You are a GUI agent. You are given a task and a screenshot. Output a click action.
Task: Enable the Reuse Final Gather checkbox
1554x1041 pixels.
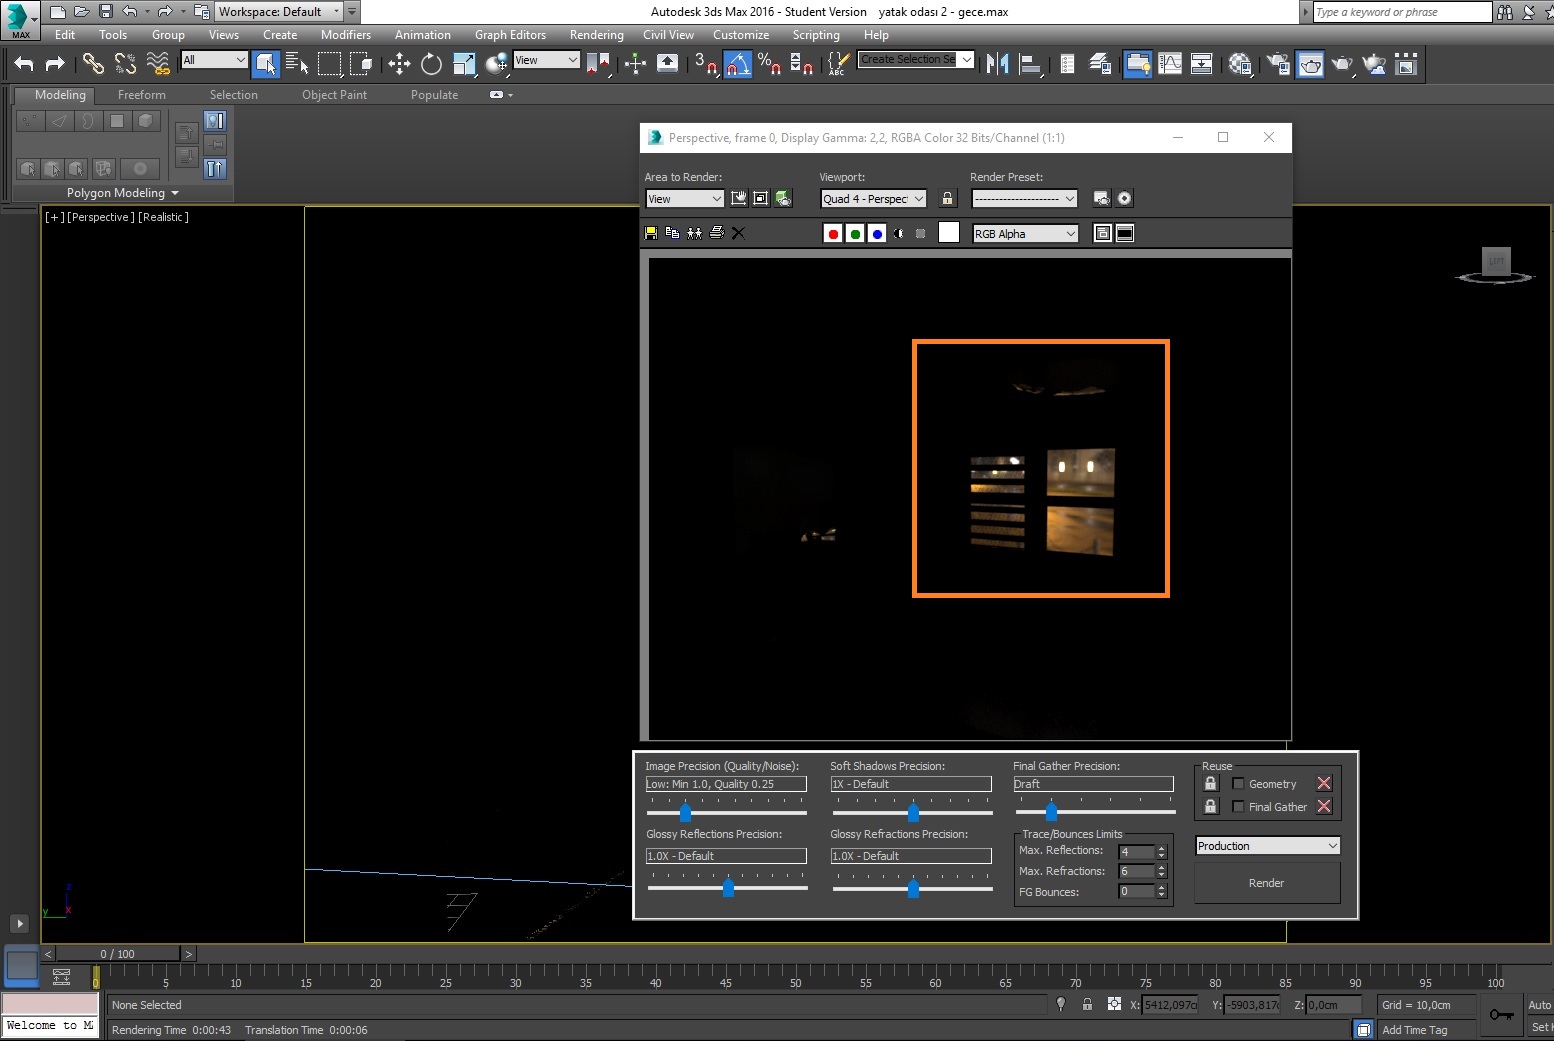point(1238,807)
